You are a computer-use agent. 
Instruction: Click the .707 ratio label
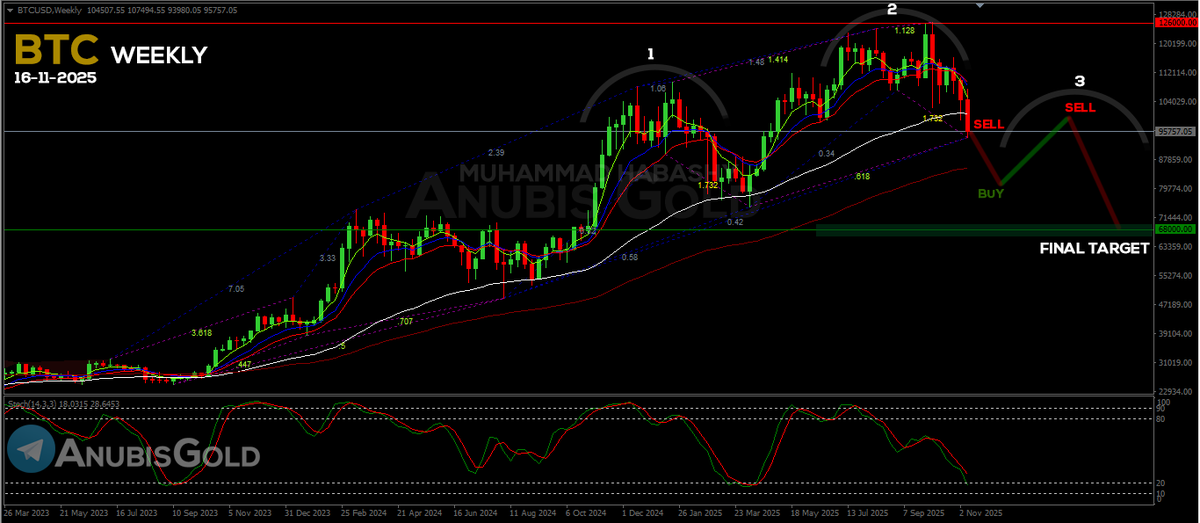[405, 321]
